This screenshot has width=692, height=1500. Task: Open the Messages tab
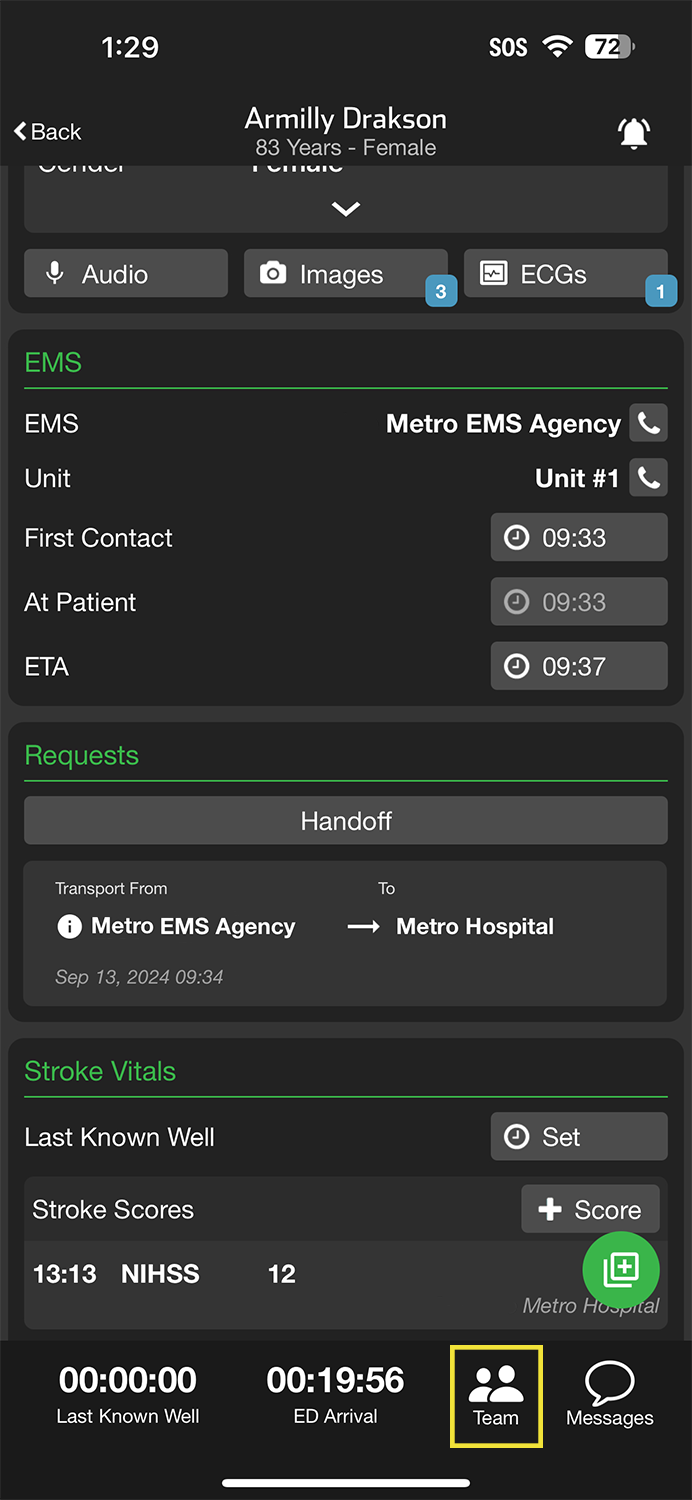[609, 1395]
